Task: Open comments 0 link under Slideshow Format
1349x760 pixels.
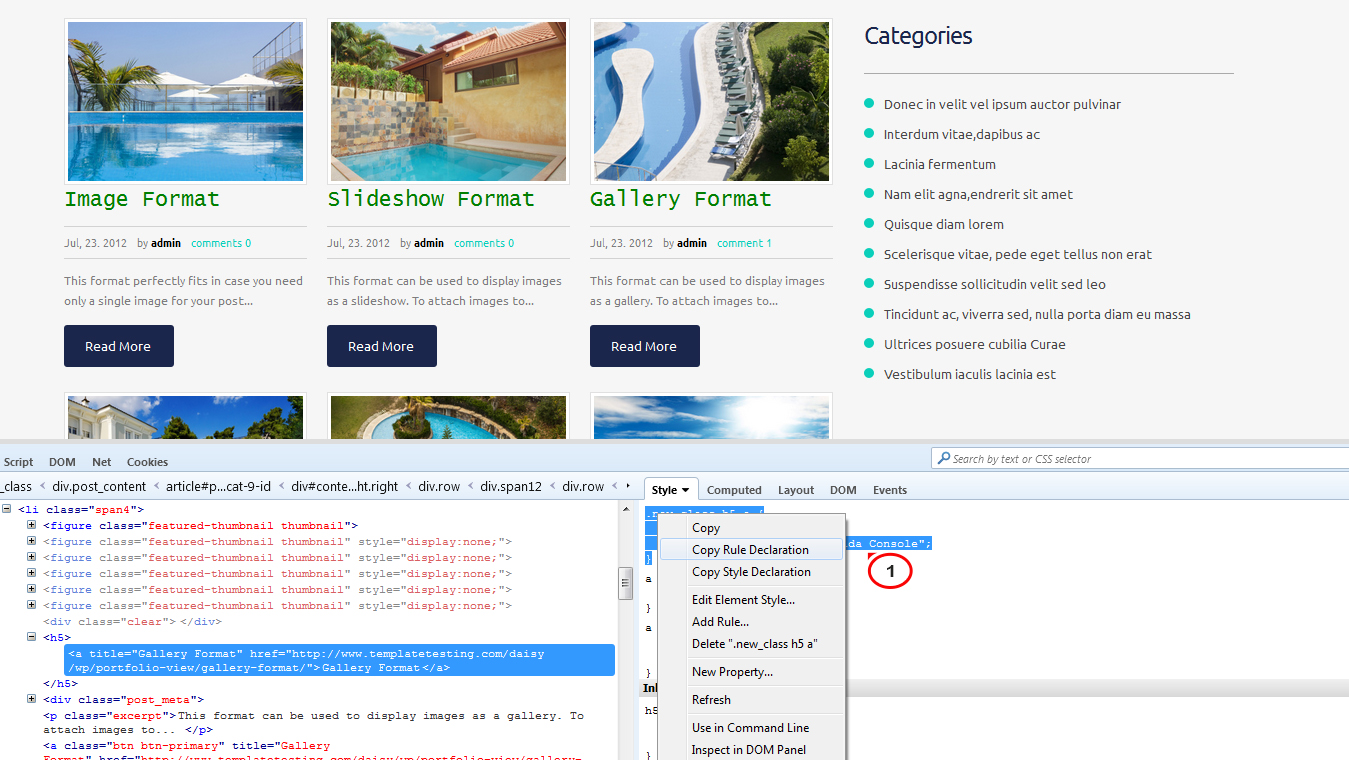Action: point(484,243)
